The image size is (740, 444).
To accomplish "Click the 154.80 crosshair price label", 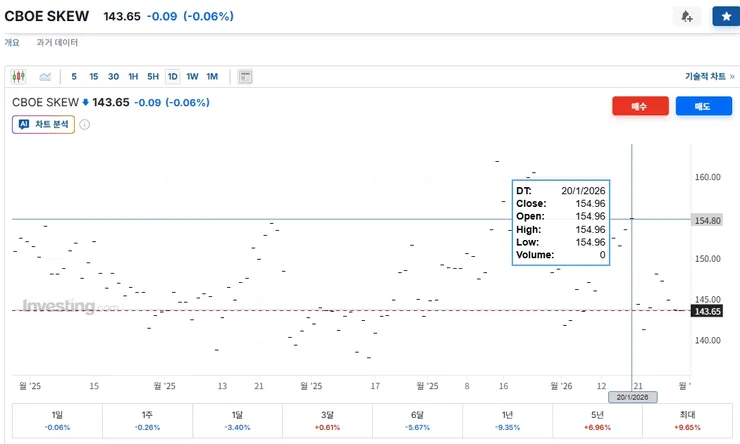I will (707, 220).
